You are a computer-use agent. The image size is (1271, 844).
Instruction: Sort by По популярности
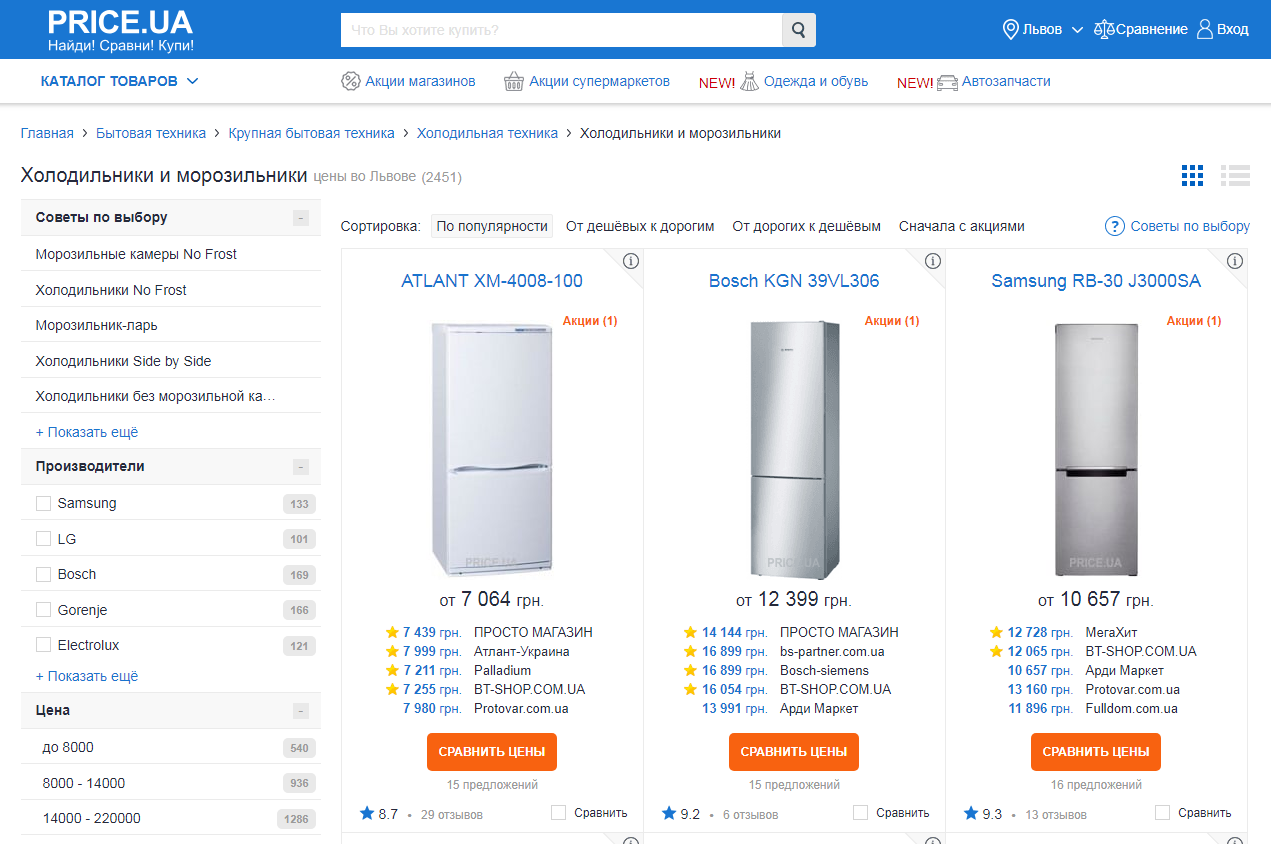tap(492, 226)
